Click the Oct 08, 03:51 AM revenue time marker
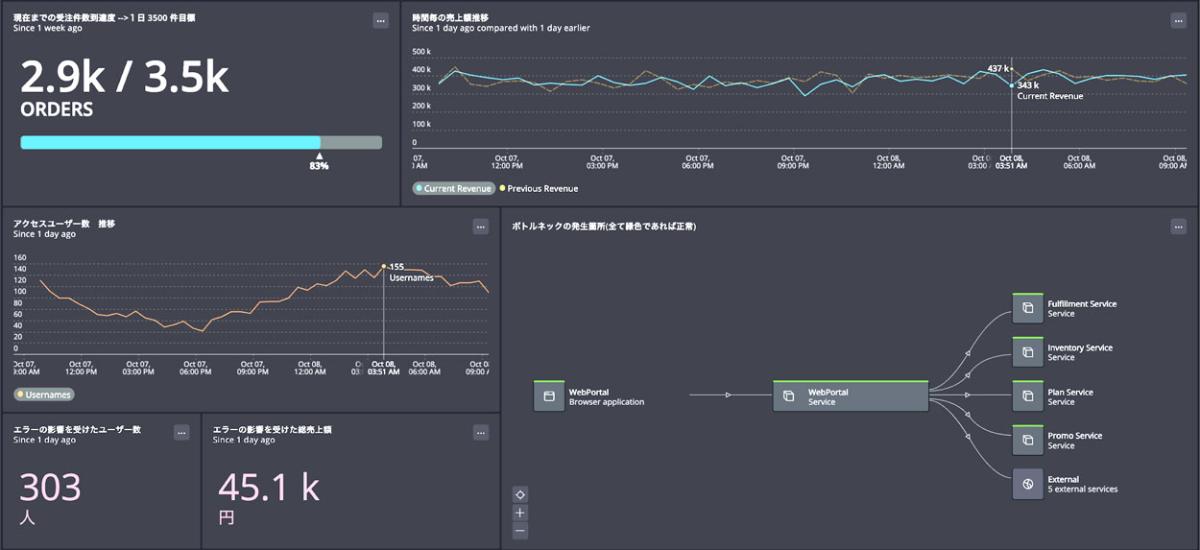The height and width of the screenshot is (550, 1200). [1011, 161]
